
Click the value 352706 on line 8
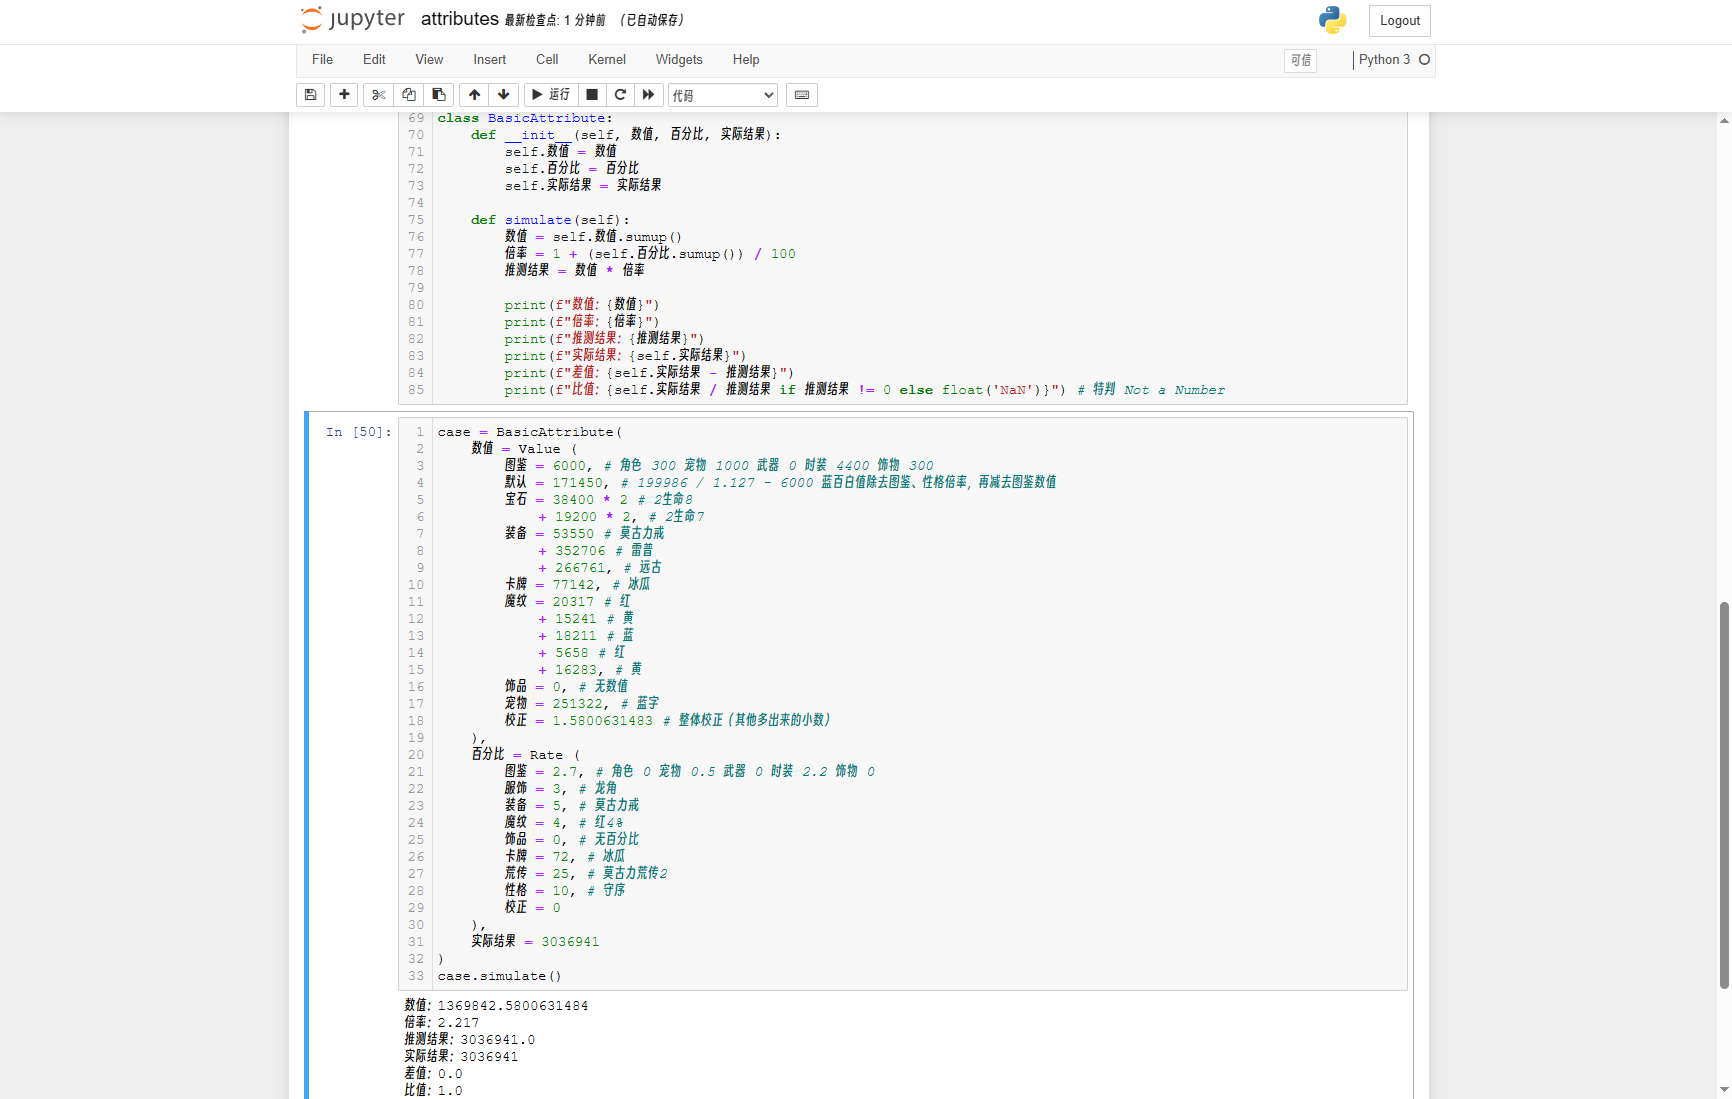[580, 551]
